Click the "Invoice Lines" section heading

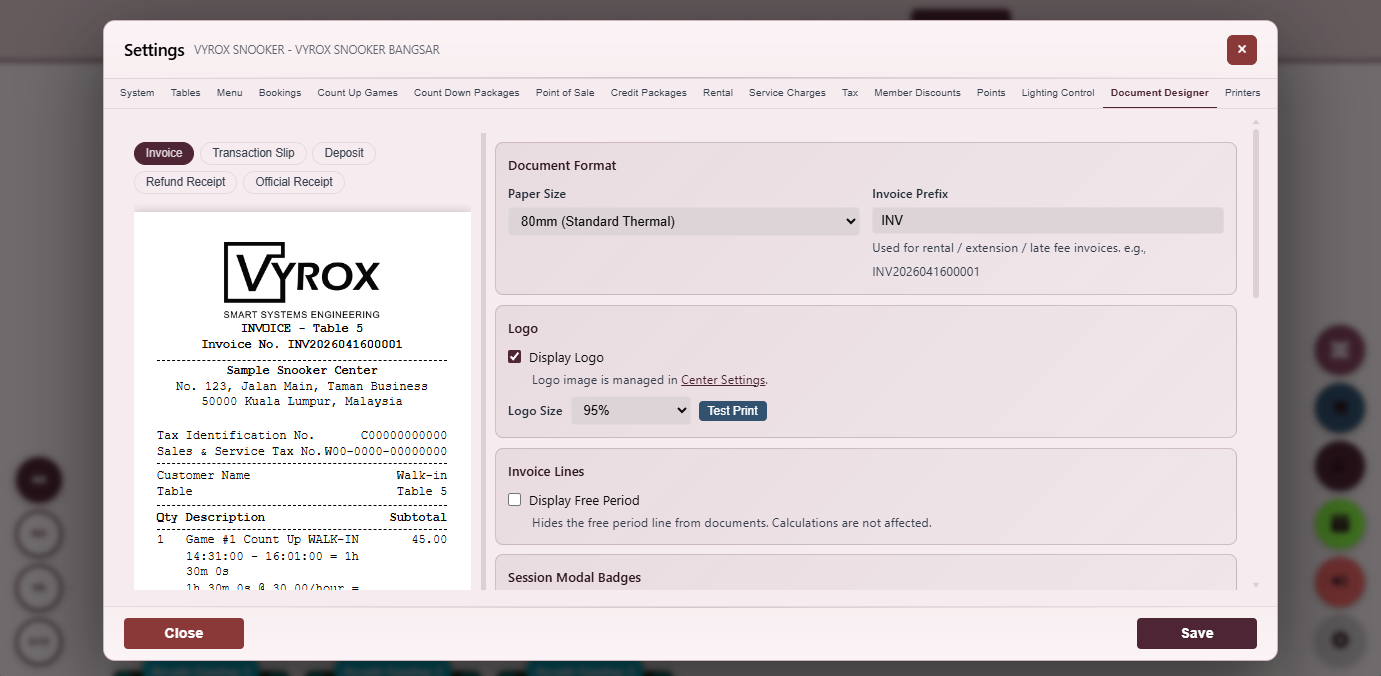tap(546, 471)
